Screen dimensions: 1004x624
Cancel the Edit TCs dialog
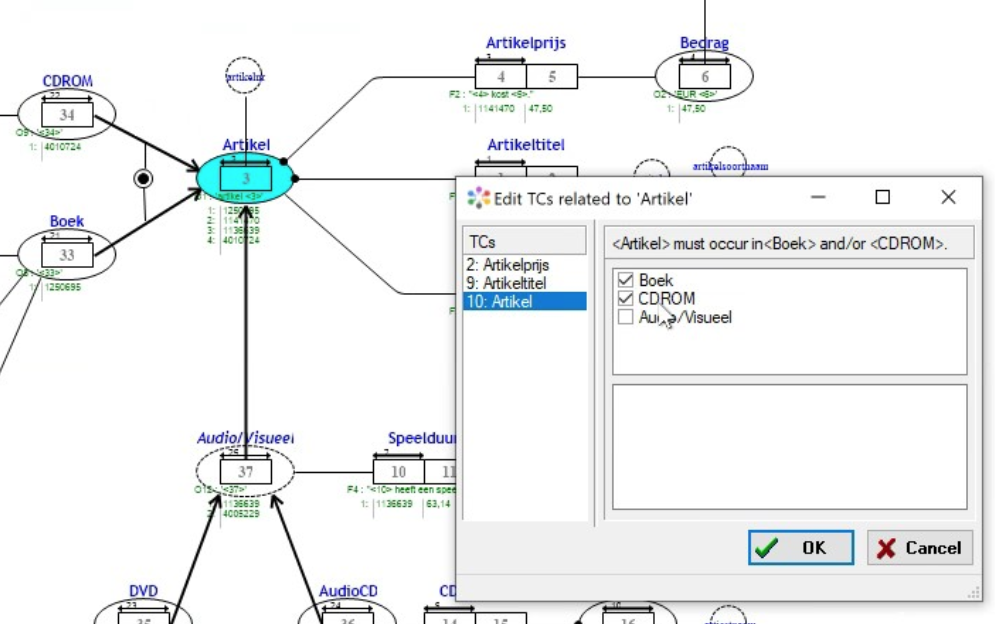point(919,548)
